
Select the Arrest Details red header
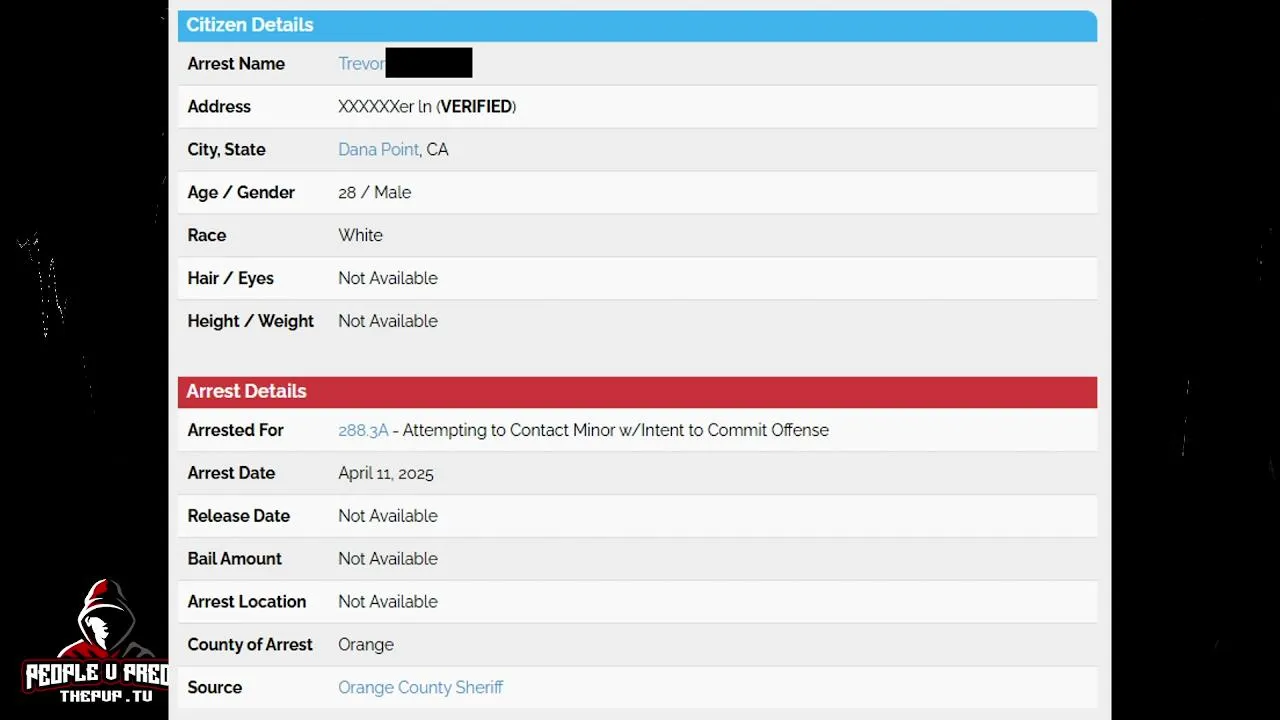click(637, 391)
